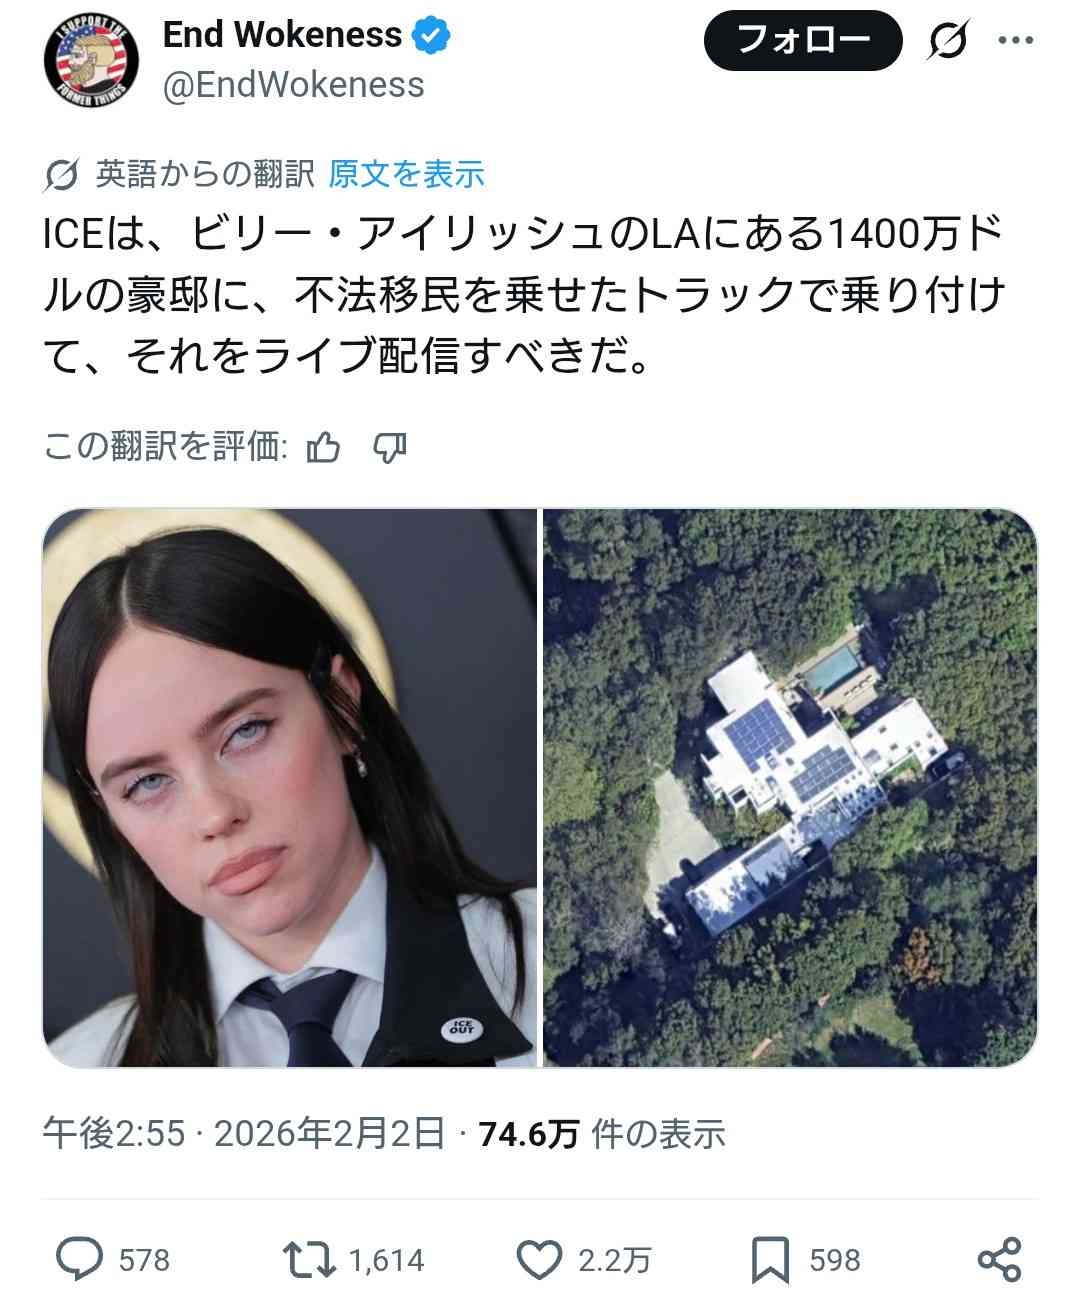Like the post with the heart icon

pos(541,1260)
